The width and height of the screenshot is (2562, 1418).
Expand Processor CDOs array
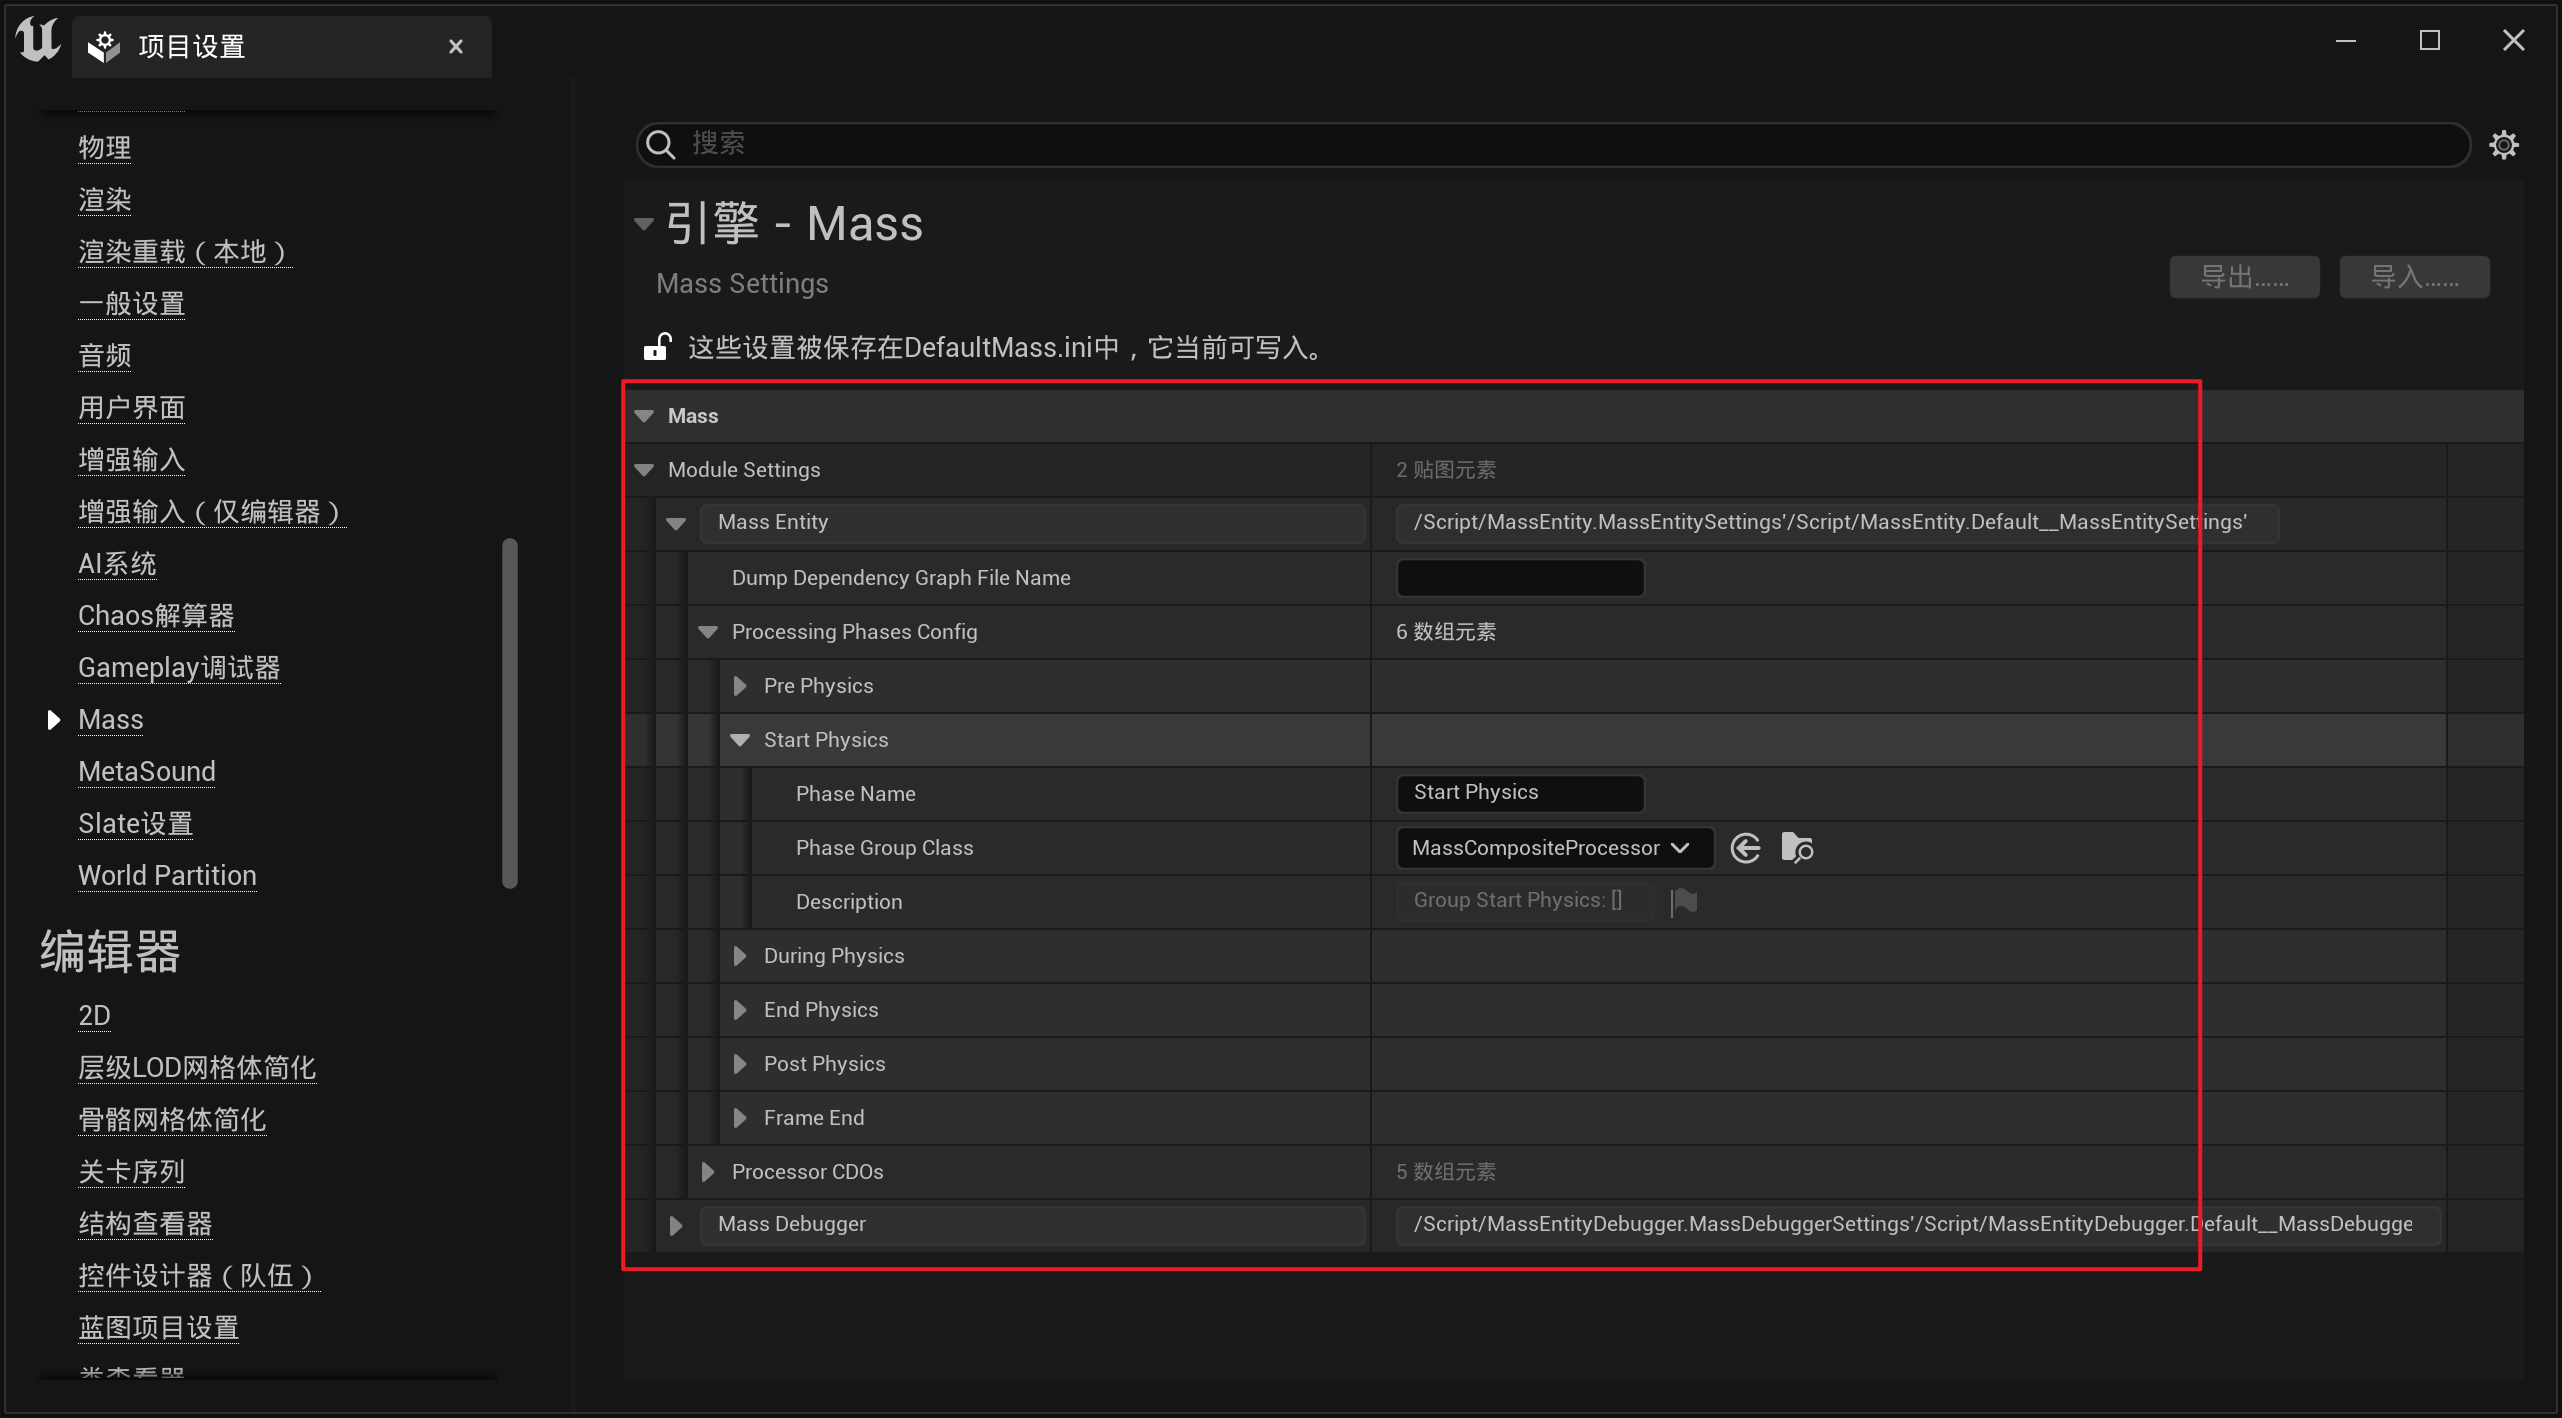(708, 1172)
